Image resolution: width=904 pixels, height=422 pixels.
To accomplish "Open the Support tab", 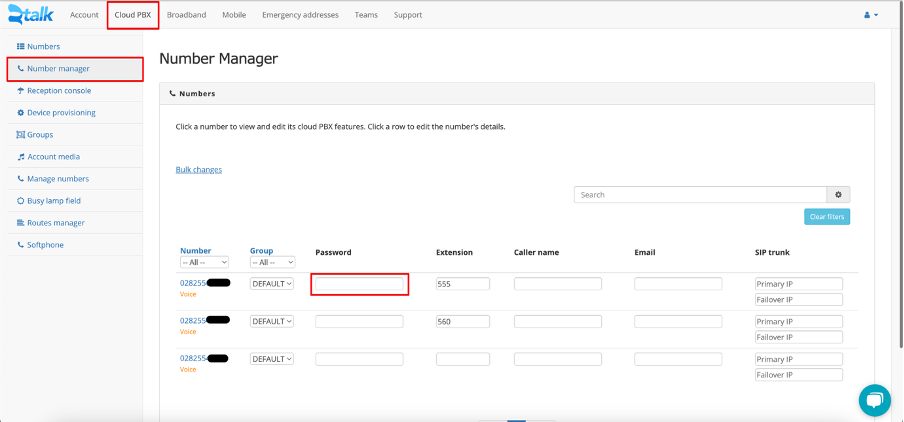I will 408,15.
